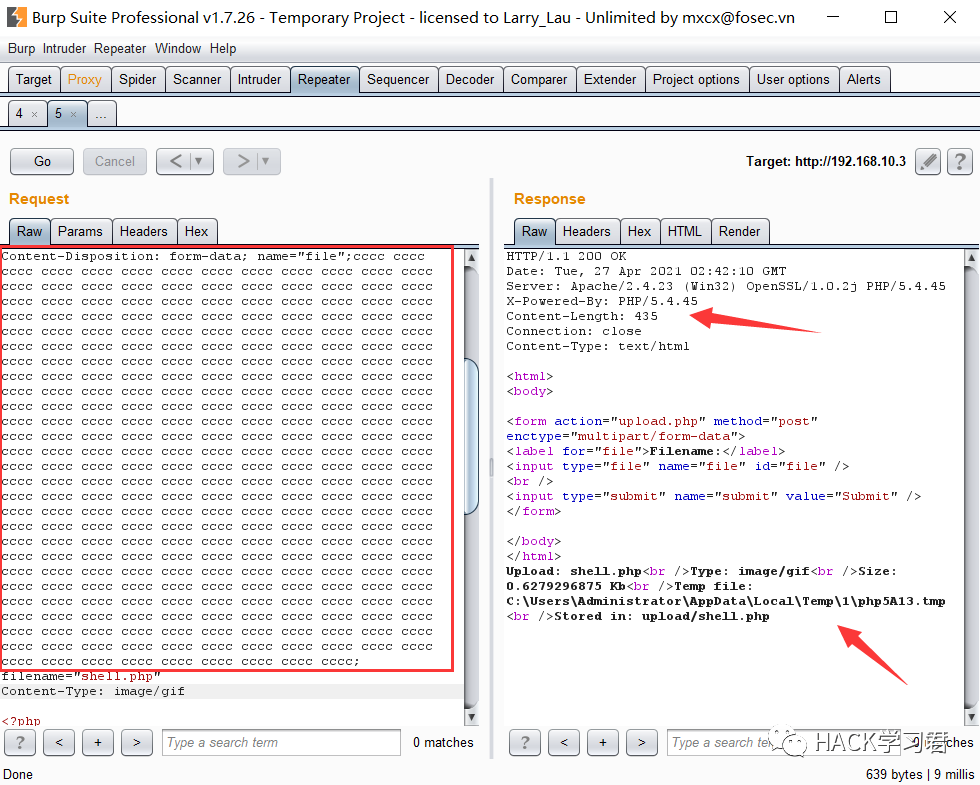This screenshot has width=980, height=785.
Task: Open request search options plus button
Action: tap(98, 742)
